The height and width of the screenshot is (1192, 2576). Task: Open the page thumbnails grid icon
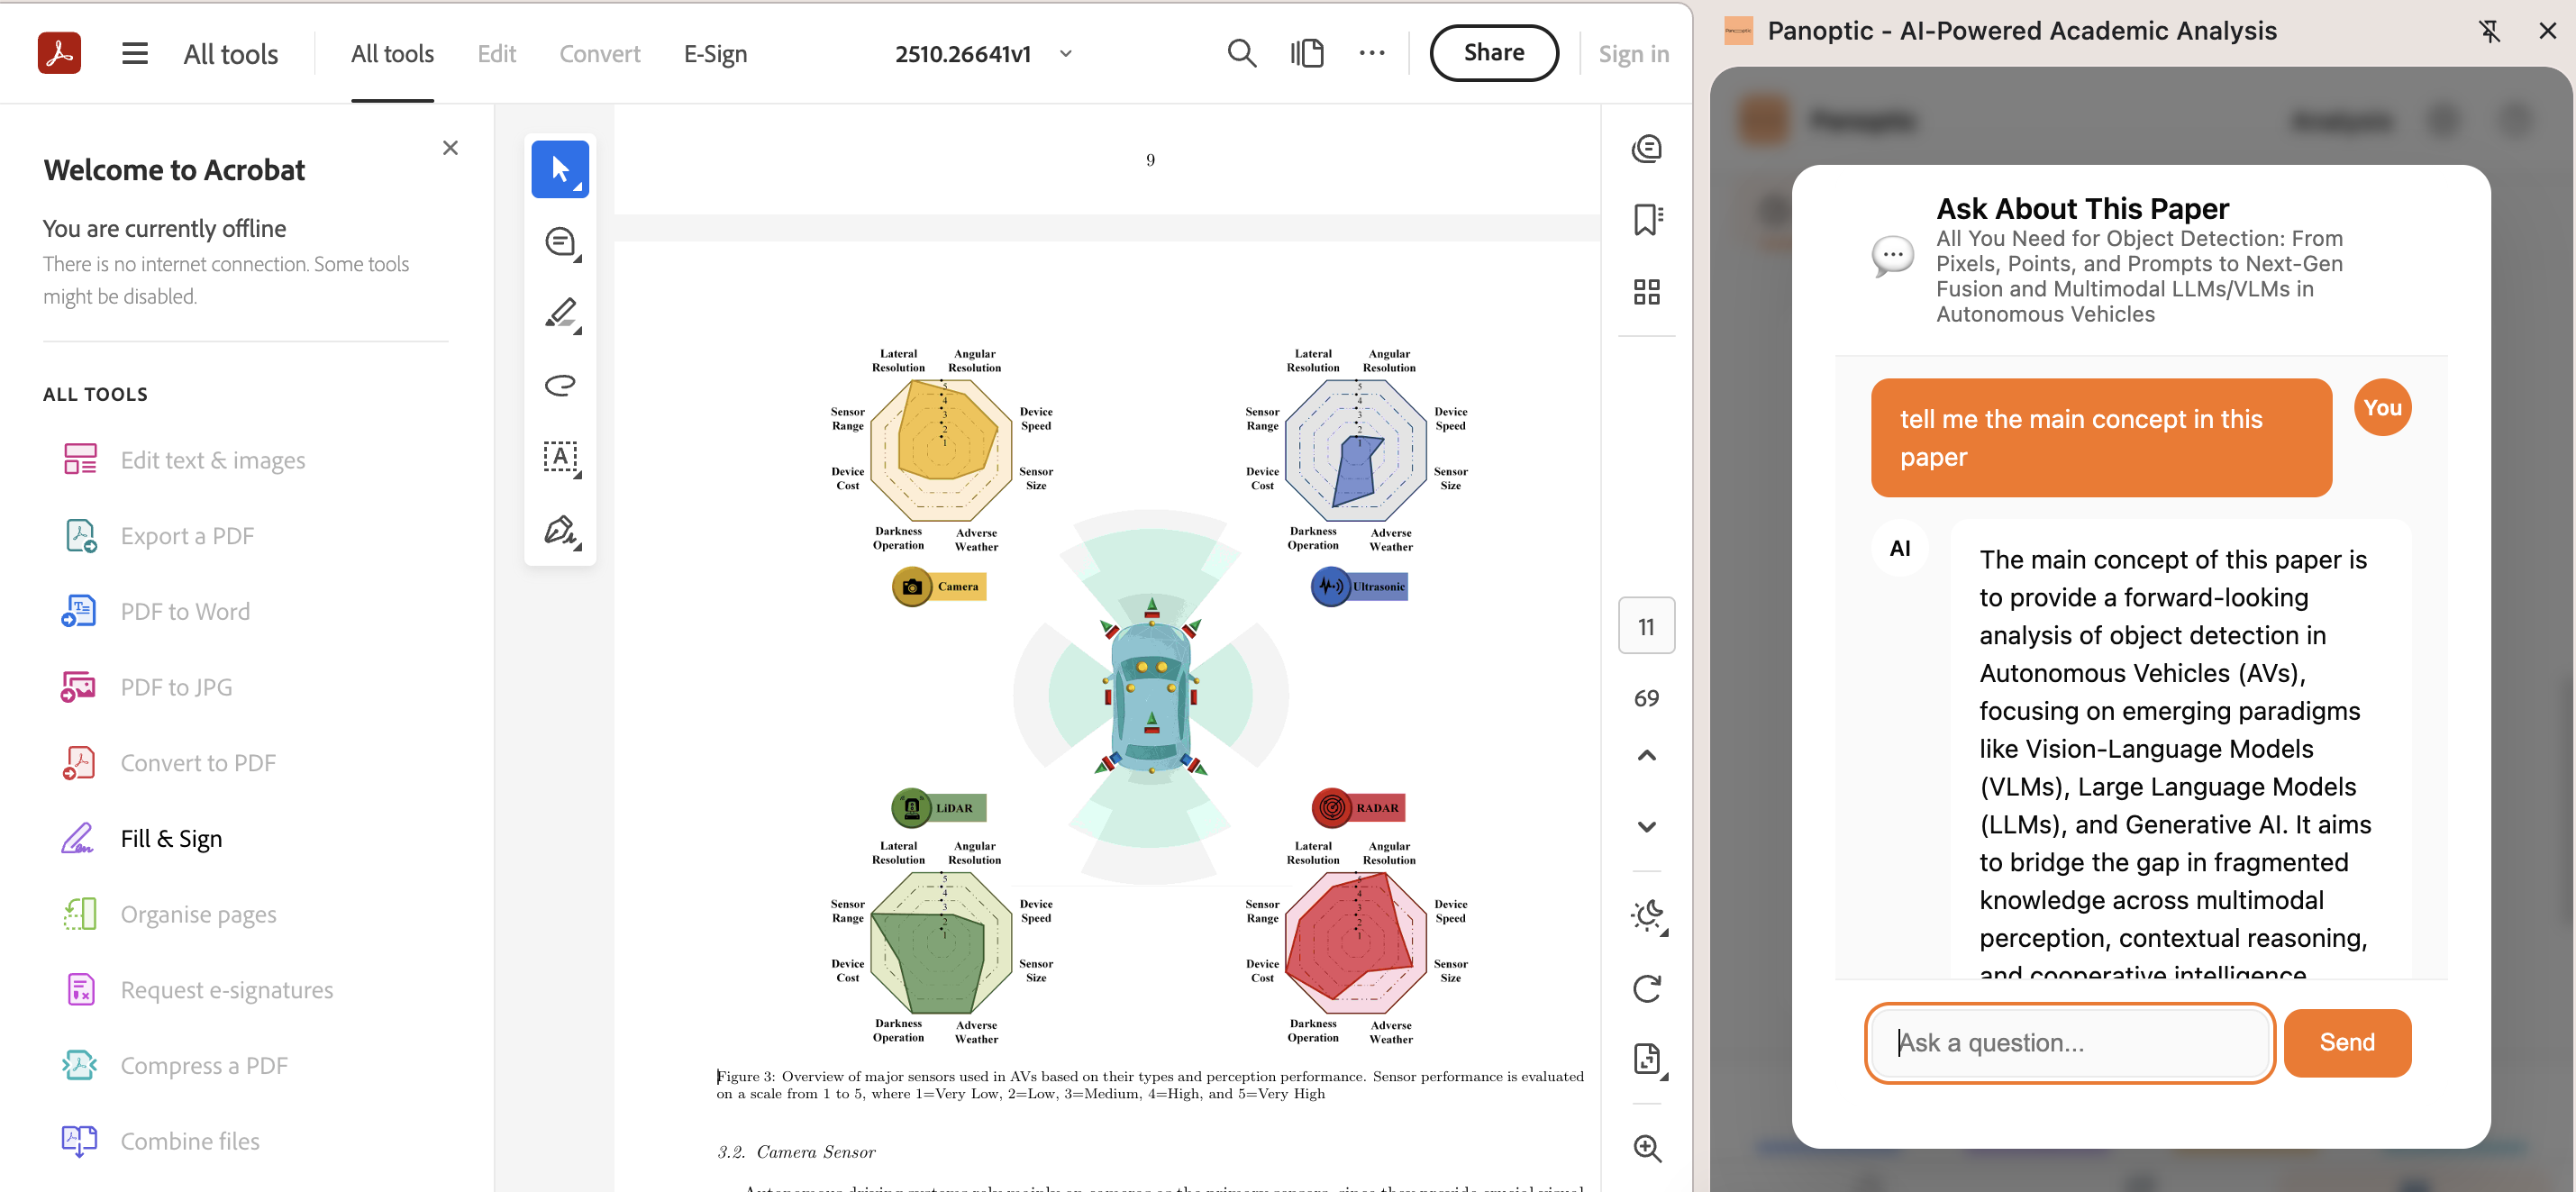pyautogui.click(x=1646, y=292)
